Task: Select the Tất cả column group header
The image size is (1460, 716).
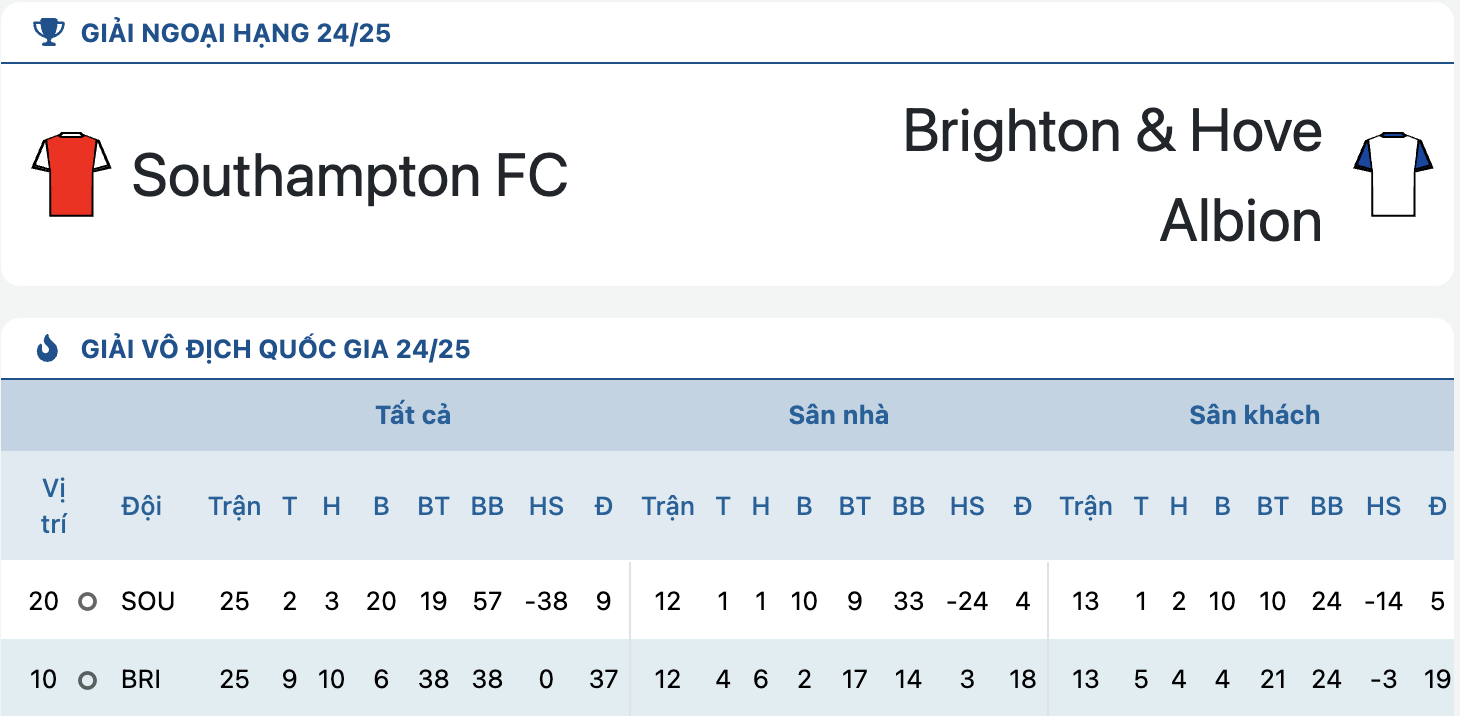Action: coord(413,415)
